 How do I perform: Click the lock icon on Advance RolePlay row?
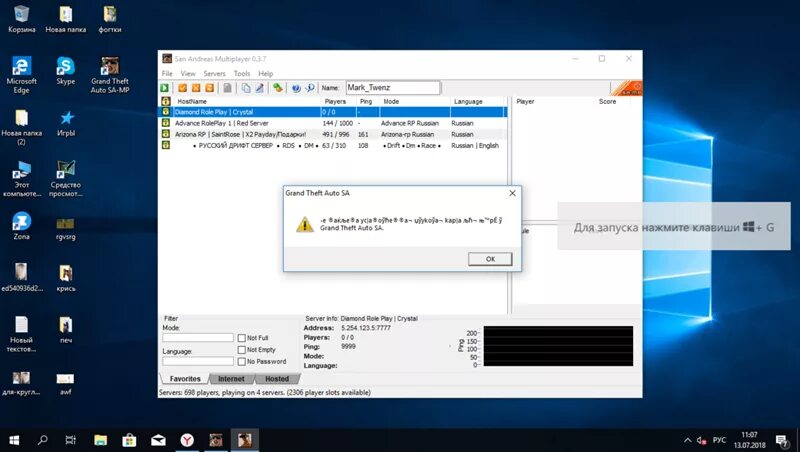coord(166,123)
